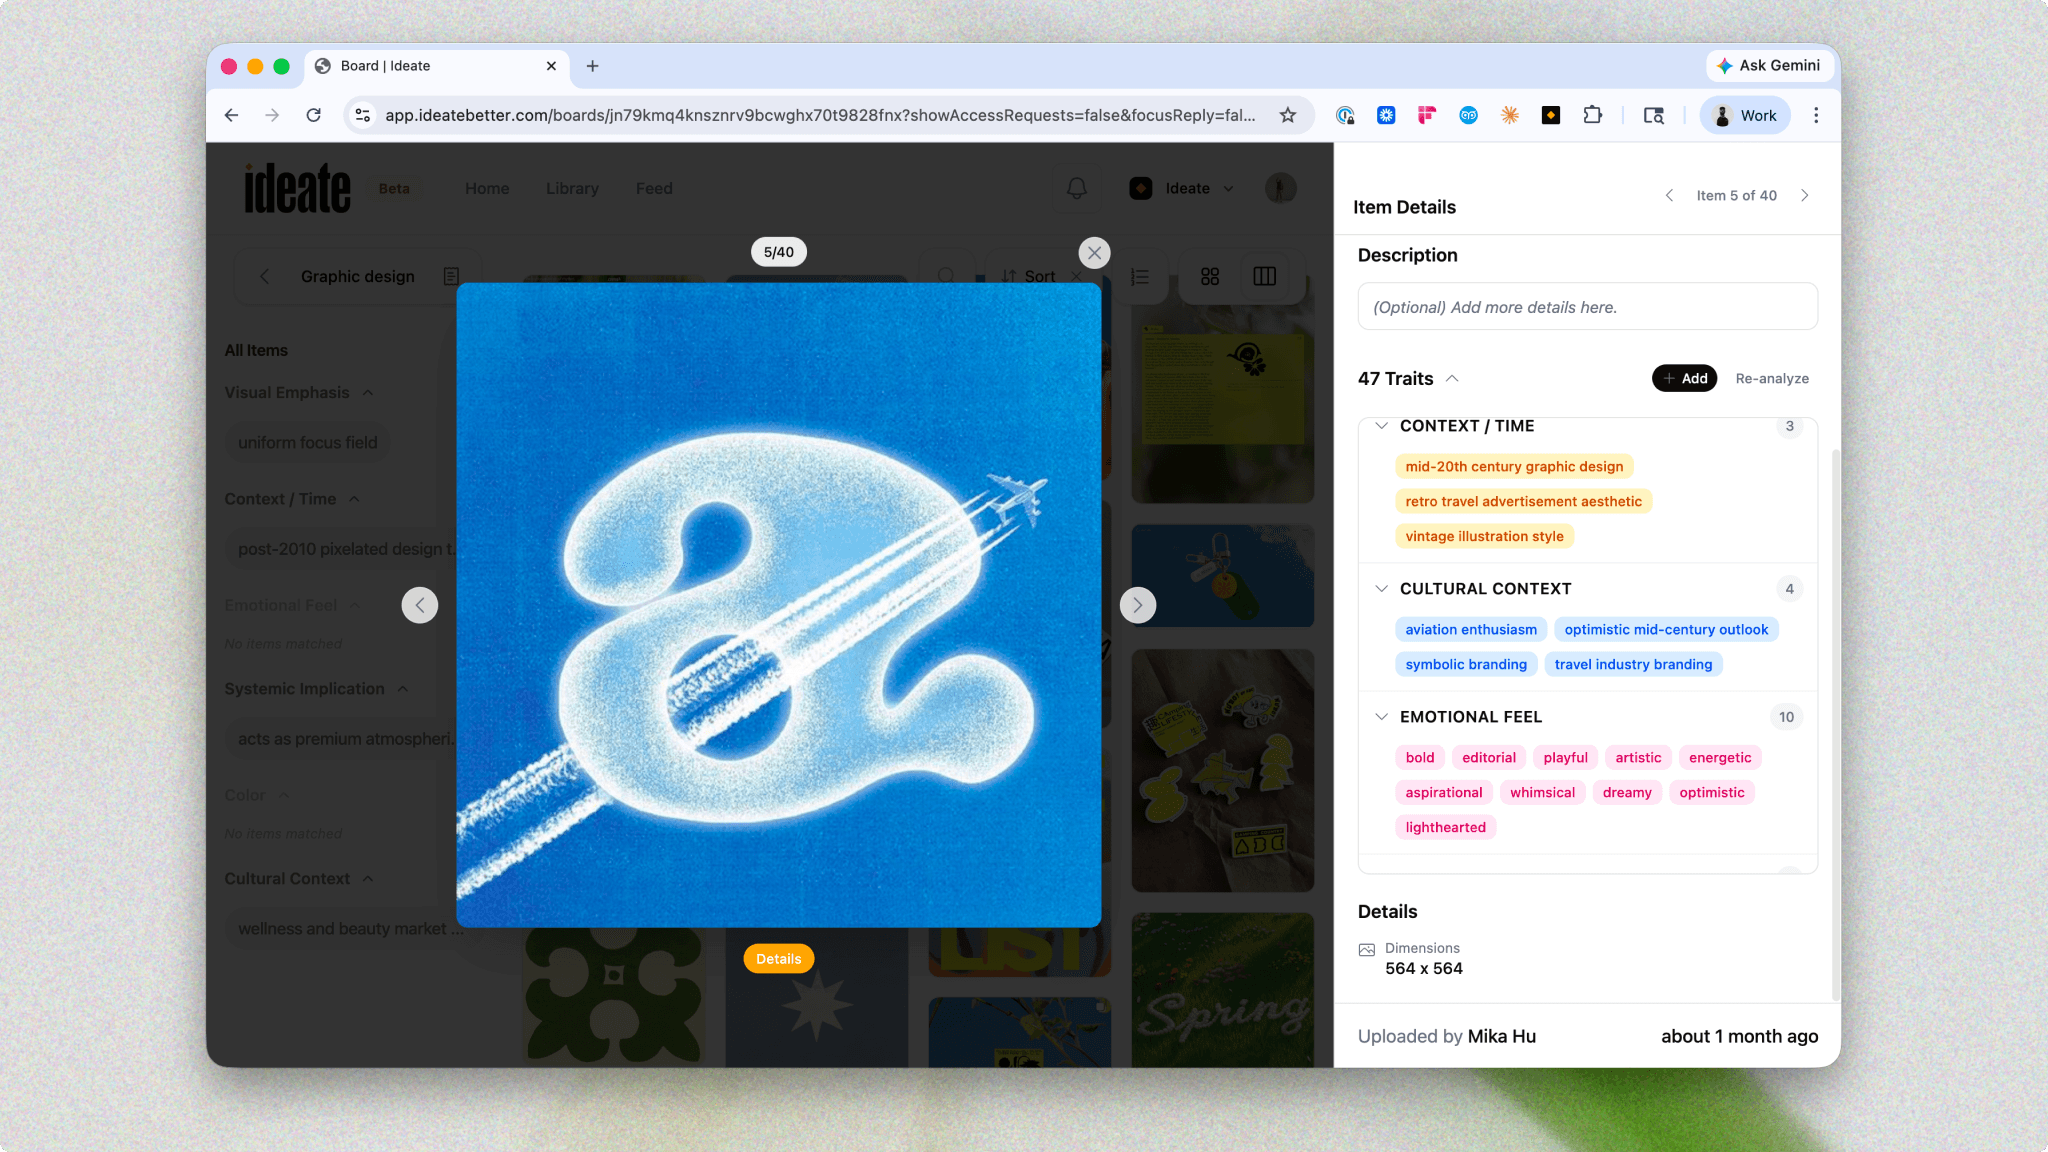Click the optional description input field
Image resolution: width=2048 pixels, height=1152 pixels.
click(1587, 307)
